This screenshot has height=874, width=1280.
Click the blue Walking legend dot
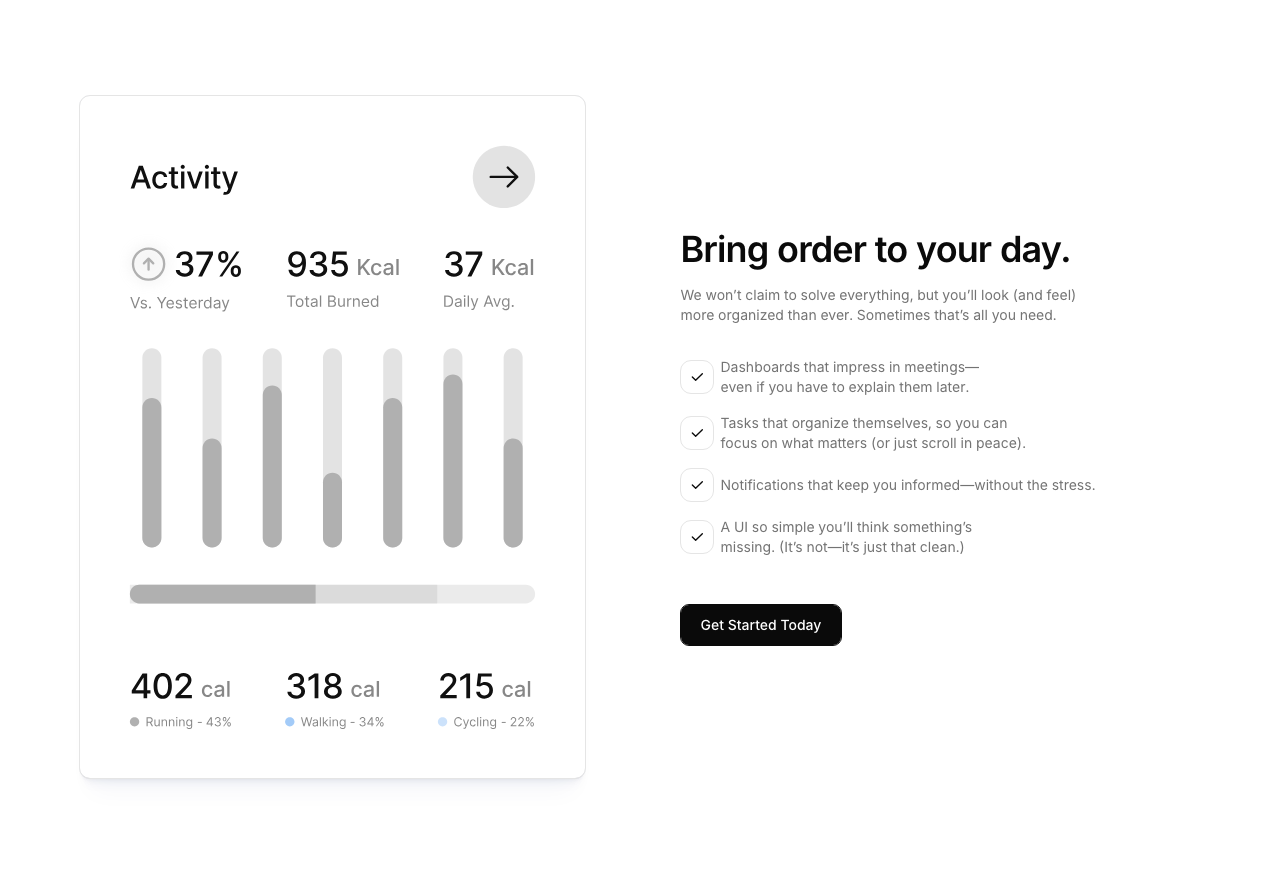coord(290,722)
